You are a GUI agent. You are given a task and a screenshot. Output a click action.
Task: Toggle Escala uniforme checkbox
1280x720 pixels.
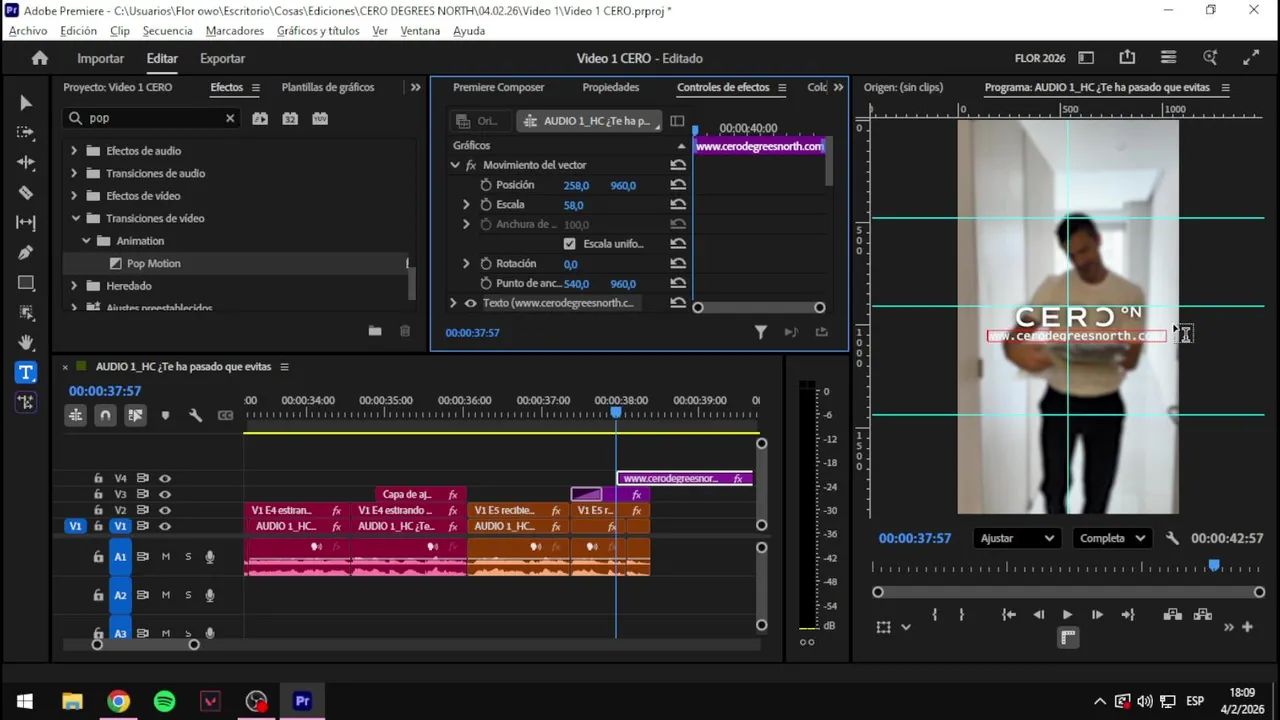(569, 244)
